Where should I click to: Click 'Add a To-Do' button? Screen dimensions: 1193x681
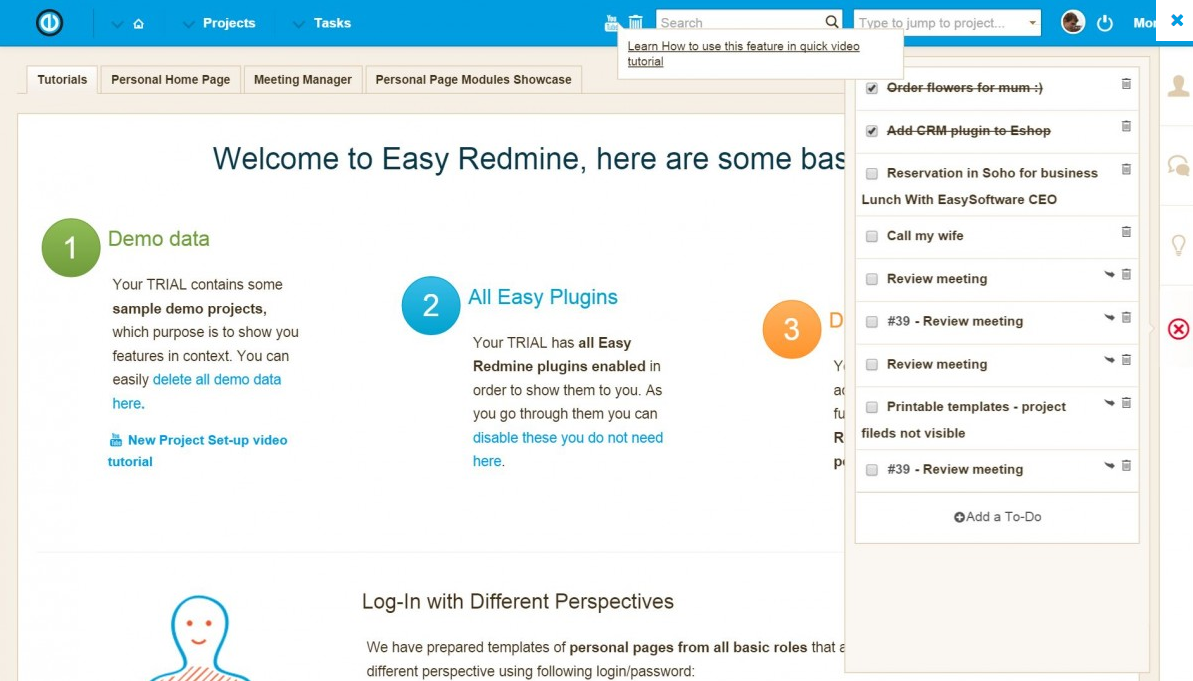(997, 517)
